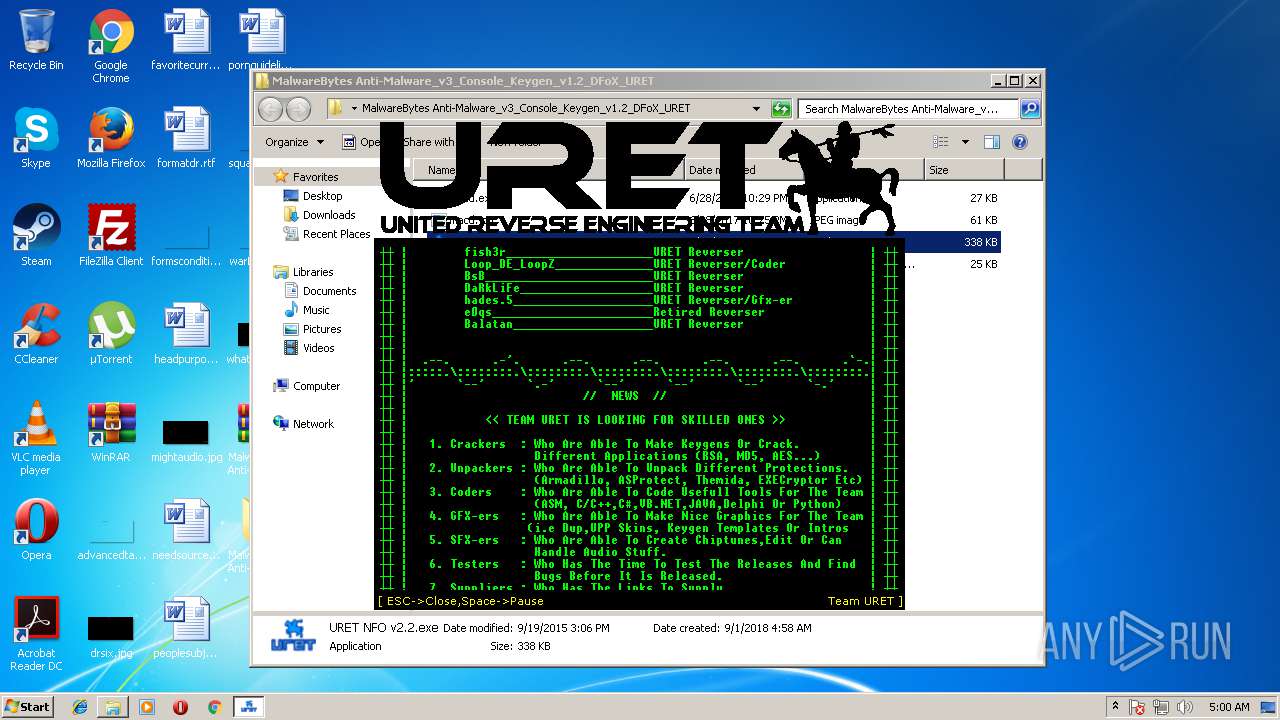Viewport: 1280px width, 720px height.
Task: Expand address bar history dropdown
Action: [756, 108]
